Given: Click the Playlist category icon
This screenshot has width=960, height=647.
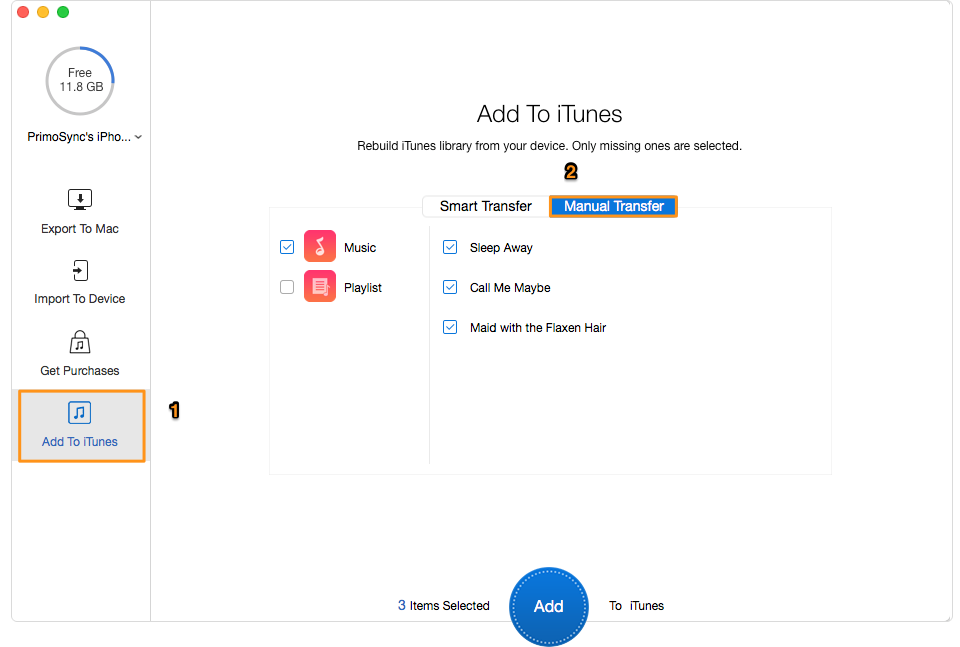Looking at the screenshot, I should pyautogui.click(x=320, y=286).
